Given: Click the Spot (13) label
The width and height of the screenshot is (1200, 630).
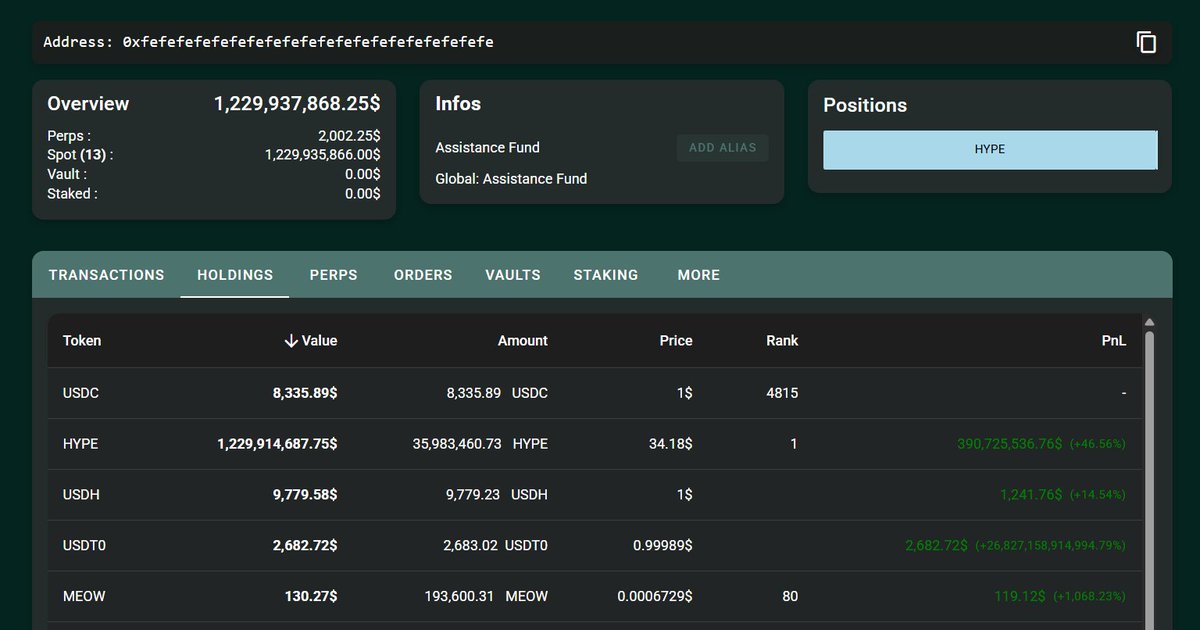Looking at the screenshot, I should tap(80, 155).
